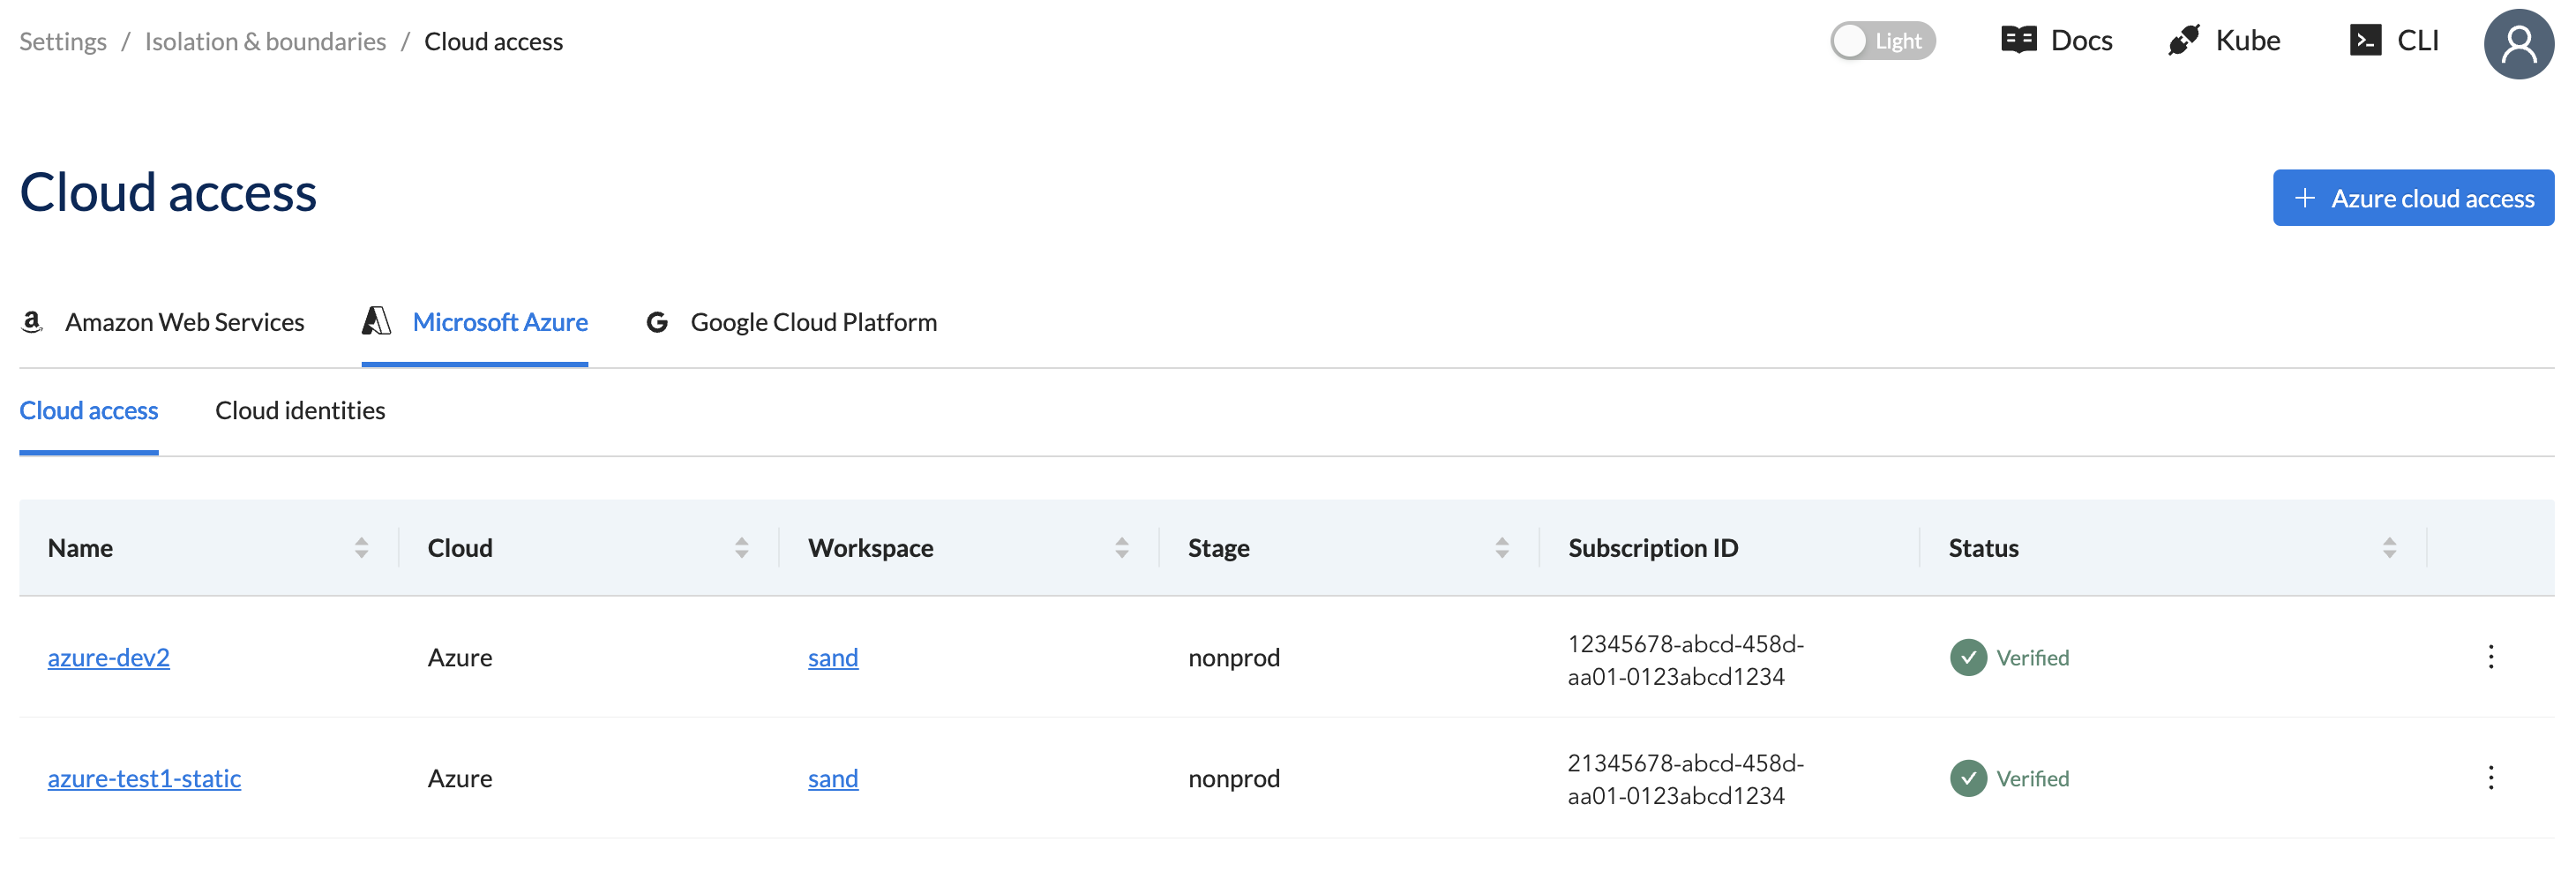Select the Cloud access sub-tab
Image resolution: width=2576 pixels, height=872 pixels.
[x=88, y=410]
